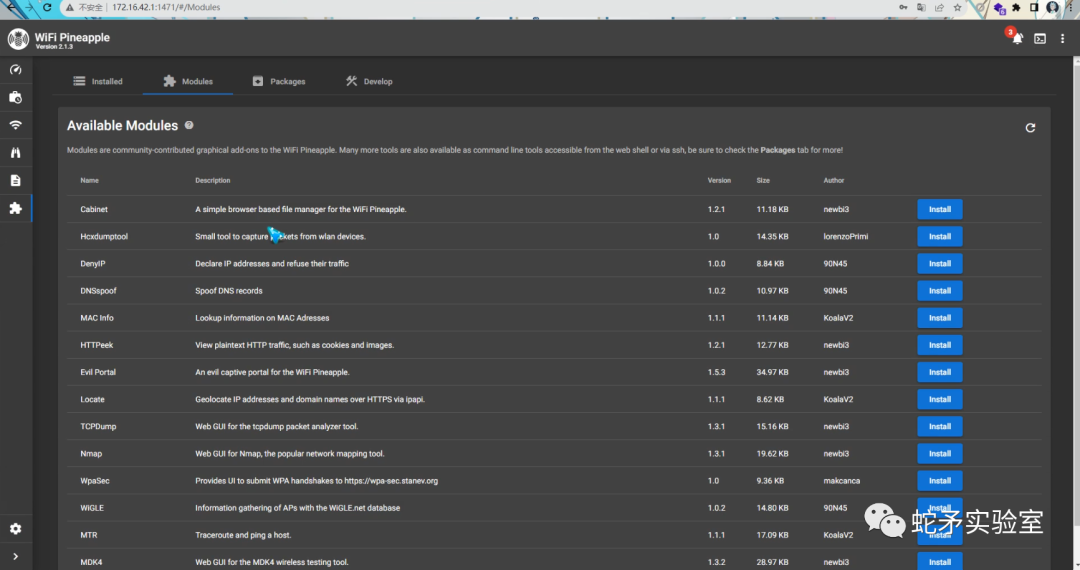The image size is (1080, 570).
Task: Click the share page icon in address bar
Action: [939, 8]
